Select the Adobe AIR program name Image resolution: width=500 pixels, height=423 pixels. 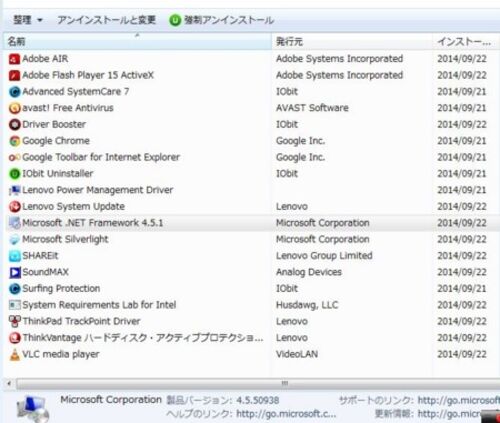coord(45,59)
